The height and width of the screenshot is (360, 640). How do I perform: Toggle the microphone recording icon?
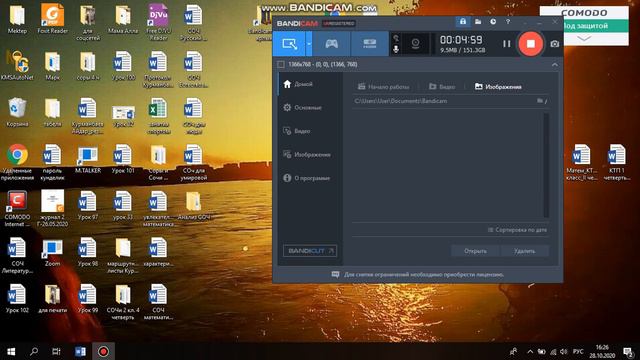(x=396, y=49)
